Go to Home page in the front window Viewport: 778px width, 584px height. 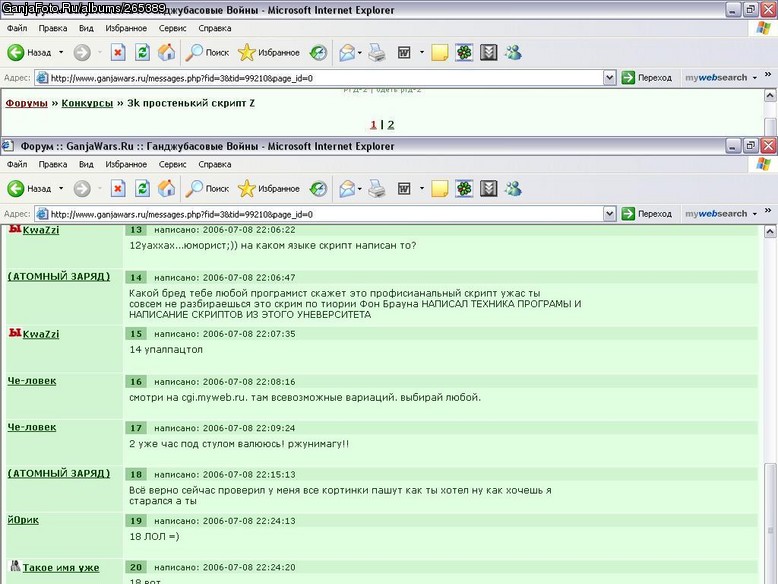click(167, 189)
